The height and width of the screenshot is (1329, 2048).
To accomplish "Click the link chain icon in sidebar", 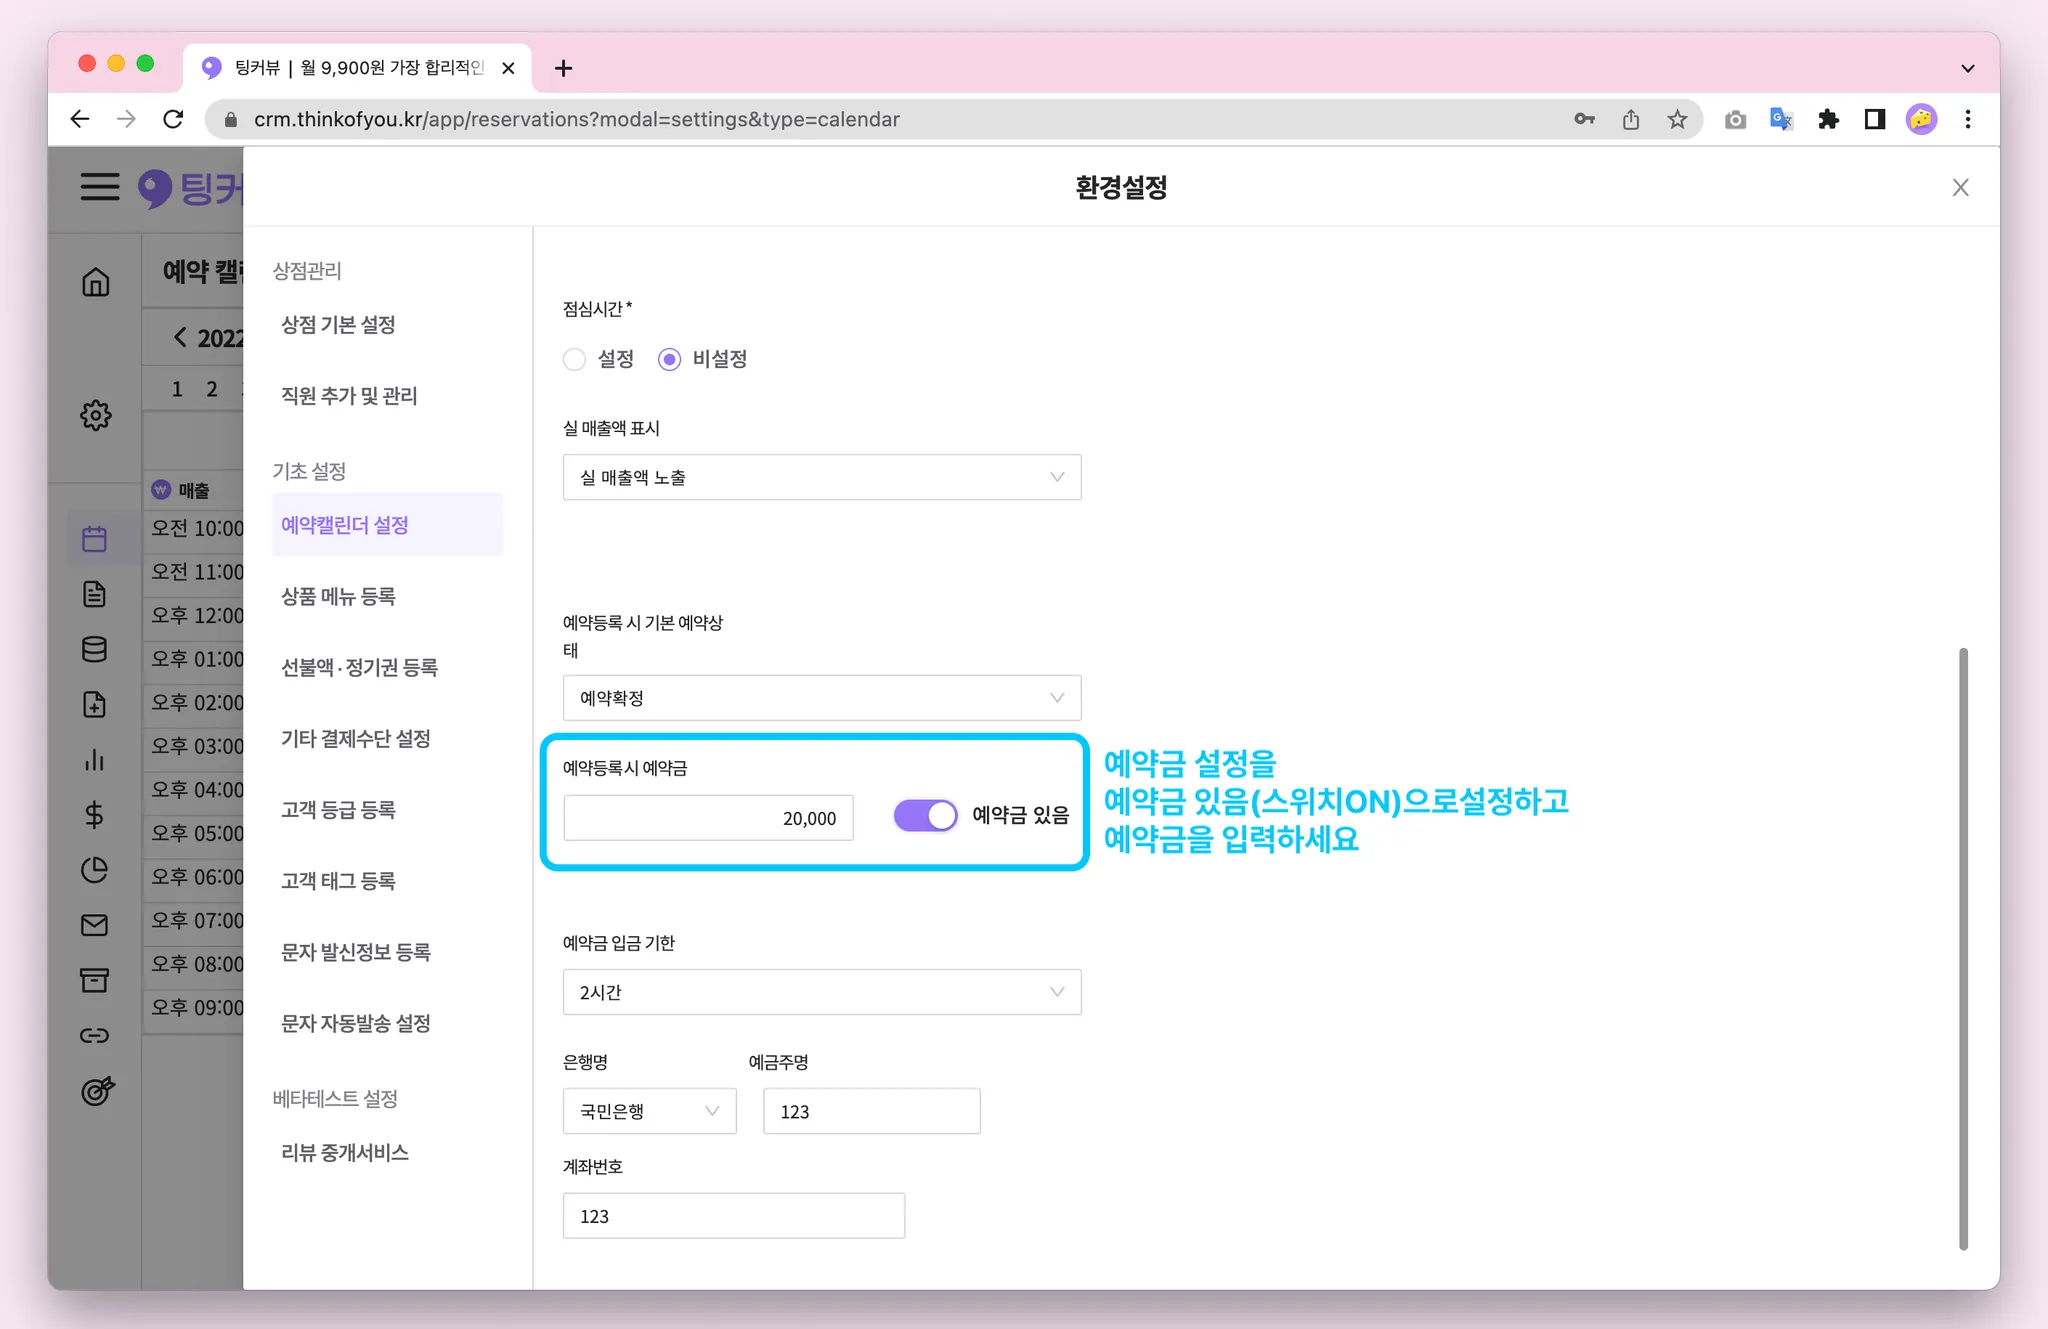I will (x=95, y=1035).
